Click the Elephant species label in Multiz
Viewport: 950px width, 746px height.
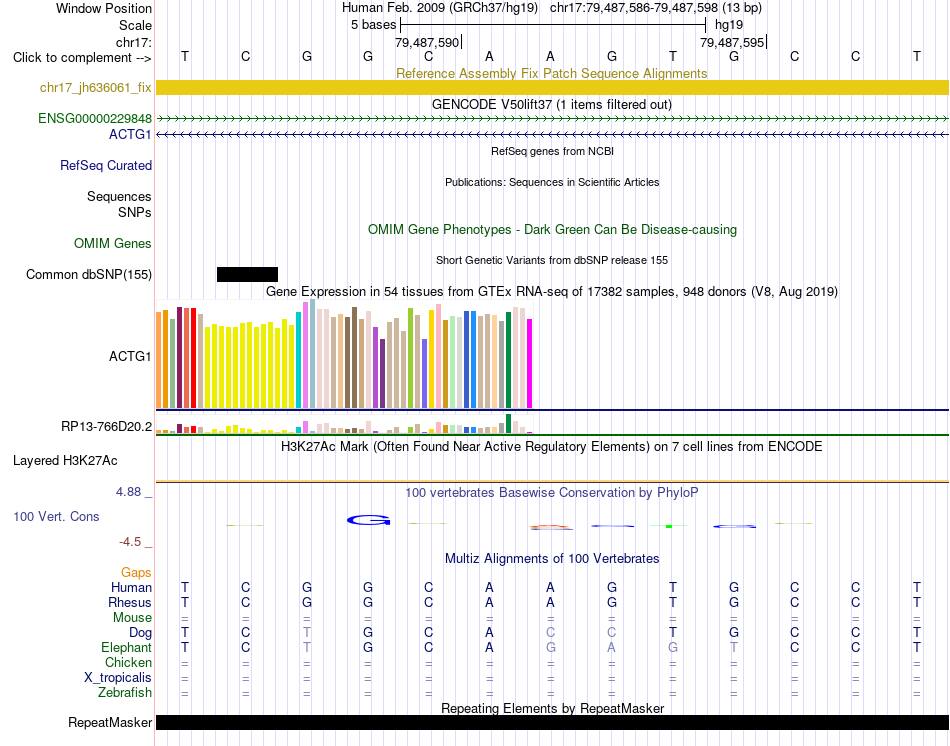click(126, 648)
